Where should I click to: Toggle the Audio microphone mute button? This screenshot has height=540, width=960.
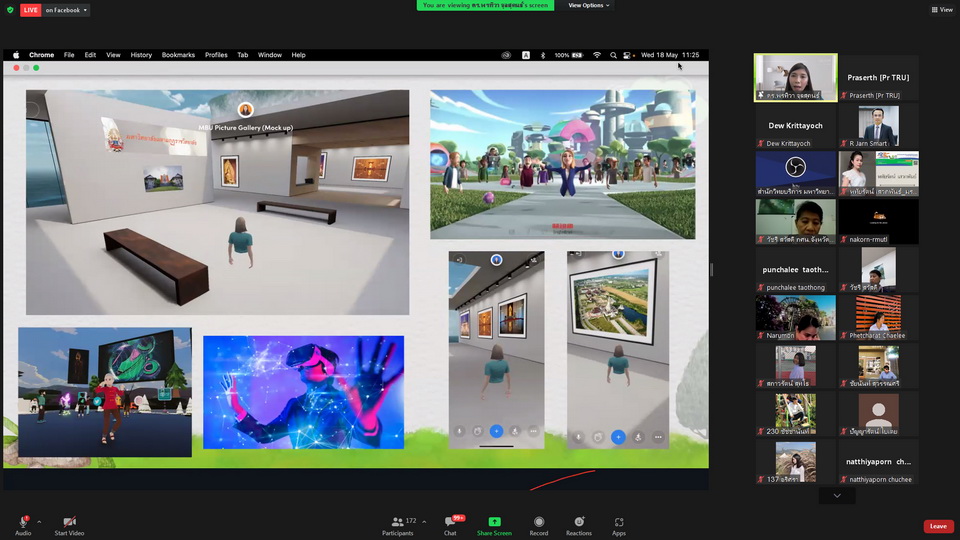click(23, 525)
